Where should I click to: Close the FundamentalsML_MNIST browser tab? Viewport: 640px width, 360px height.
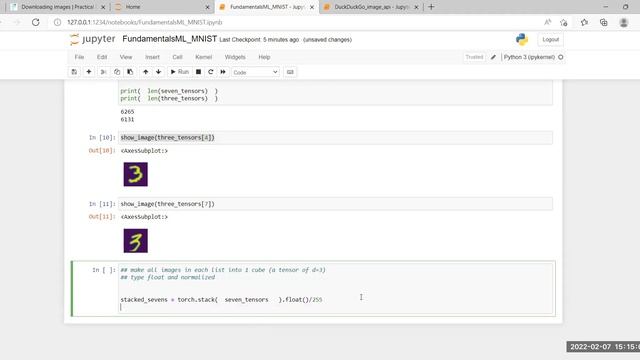point(312,7)
